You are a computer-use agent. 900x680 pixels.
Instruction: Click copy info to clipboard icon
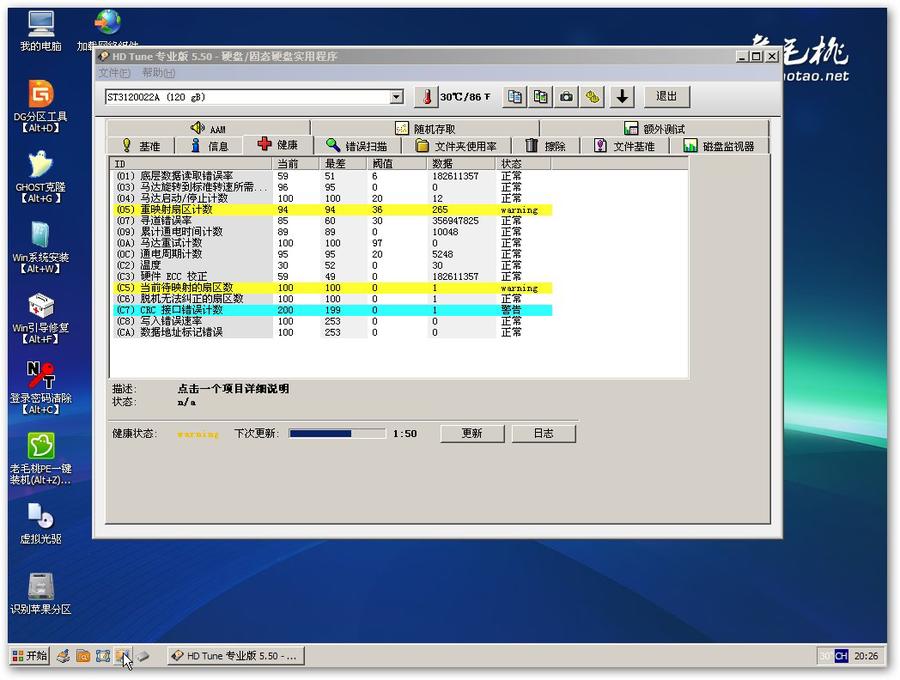click(515, 96)
